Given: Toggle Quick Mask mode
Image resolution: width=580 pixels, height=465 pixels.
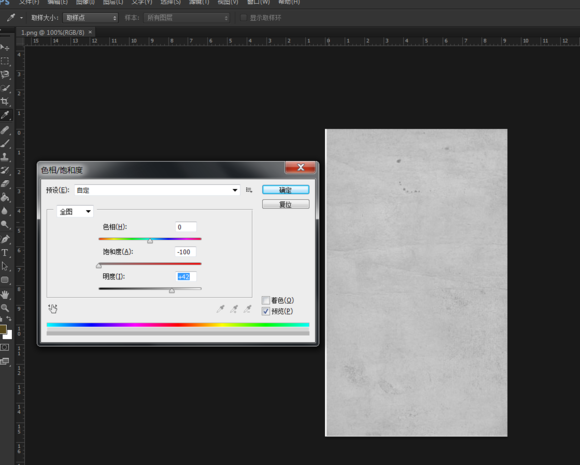Looking at the screenshot, I should 4,347.
